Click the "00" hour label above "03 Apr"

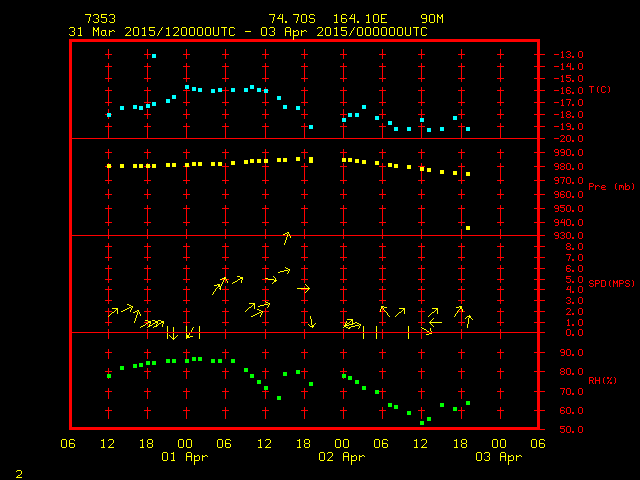coord(499,443)
